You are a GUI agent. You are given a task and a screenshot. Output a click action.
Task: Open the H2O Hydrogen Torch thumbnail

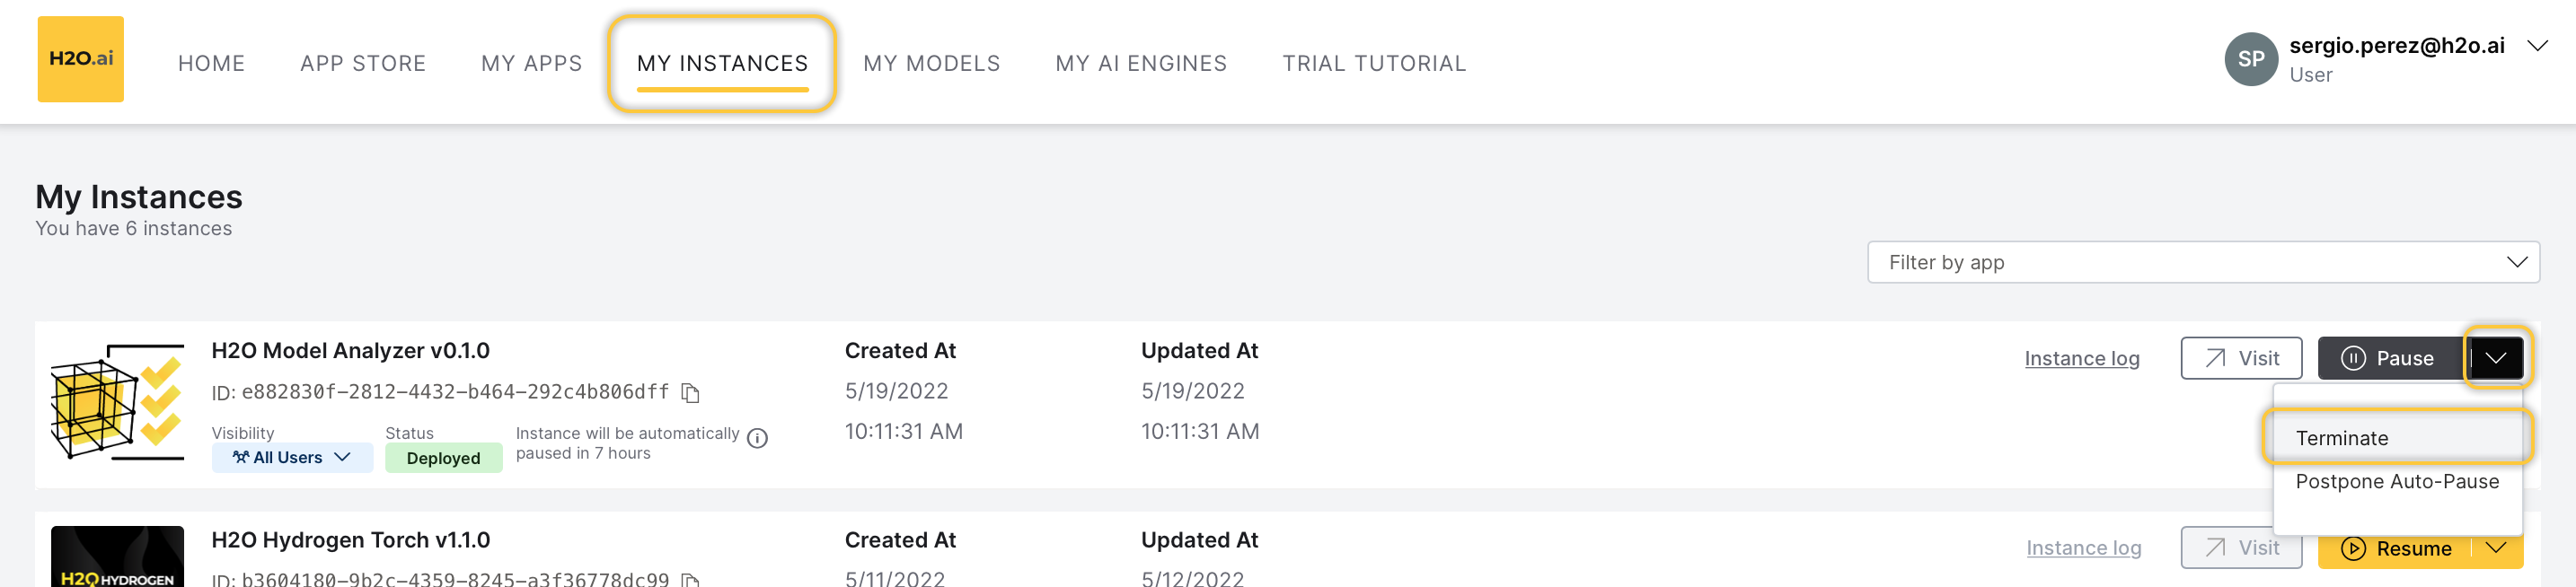(x=117, y=556)
